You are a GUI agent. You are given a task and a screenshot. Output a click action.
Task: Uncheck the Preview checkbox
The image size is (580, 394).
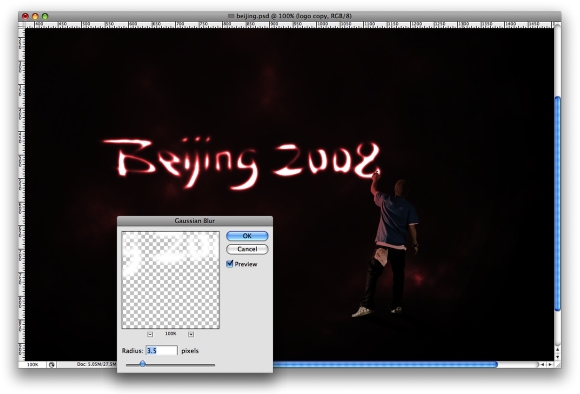click(230, 264)
